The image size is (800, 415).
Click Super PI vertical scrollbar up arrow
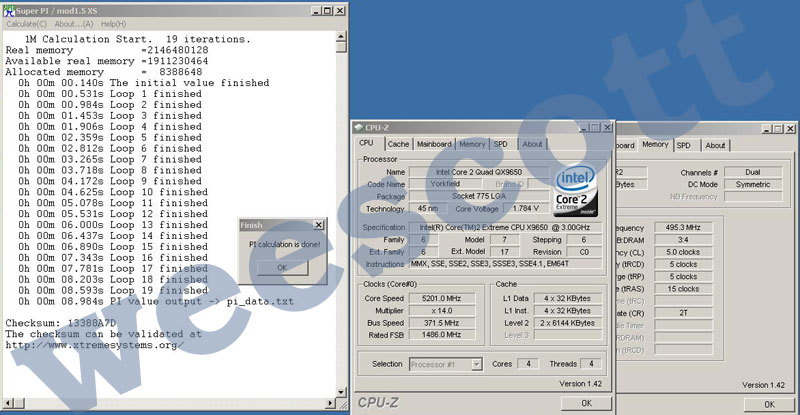pyautogui.click(x=341, y=37)
